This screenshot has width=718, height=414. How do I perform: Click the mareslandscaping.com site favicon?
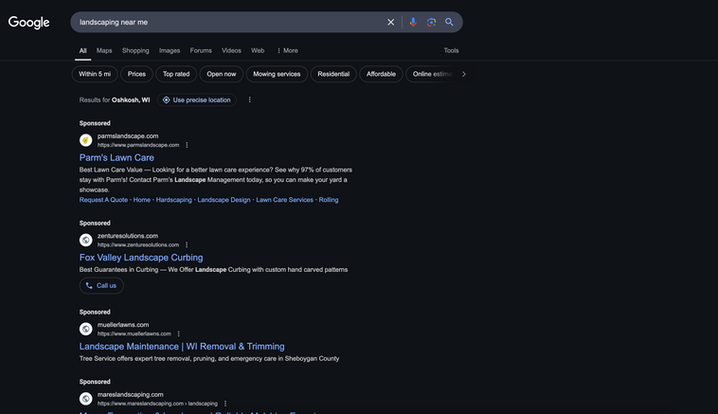point(86,399)
